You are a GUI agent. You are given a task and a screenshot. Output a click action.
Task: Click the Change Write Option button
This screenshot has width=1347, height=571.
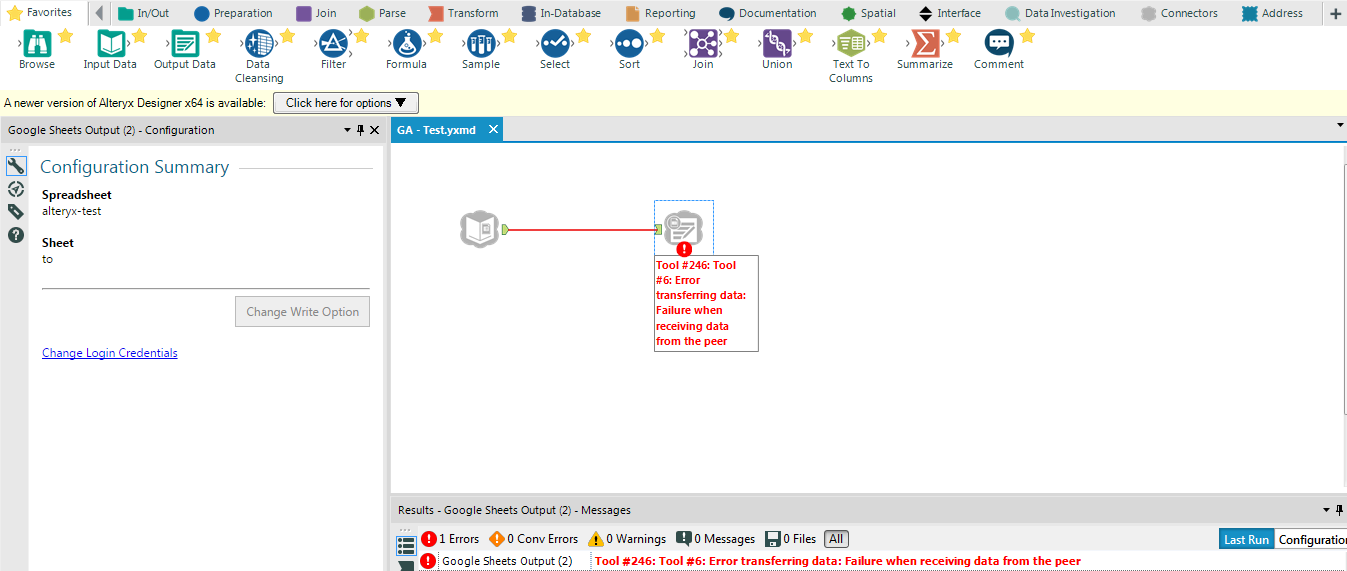[x=302, y=312]
